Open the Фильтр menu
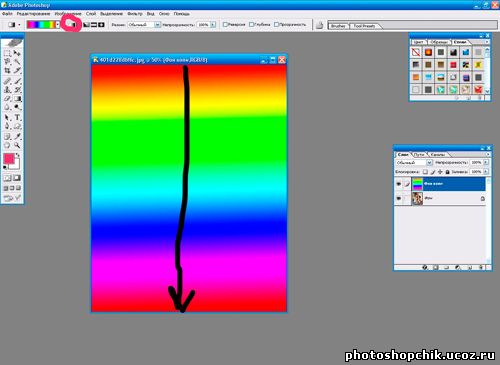The image size is (500, 365). (x=135, y=14)
